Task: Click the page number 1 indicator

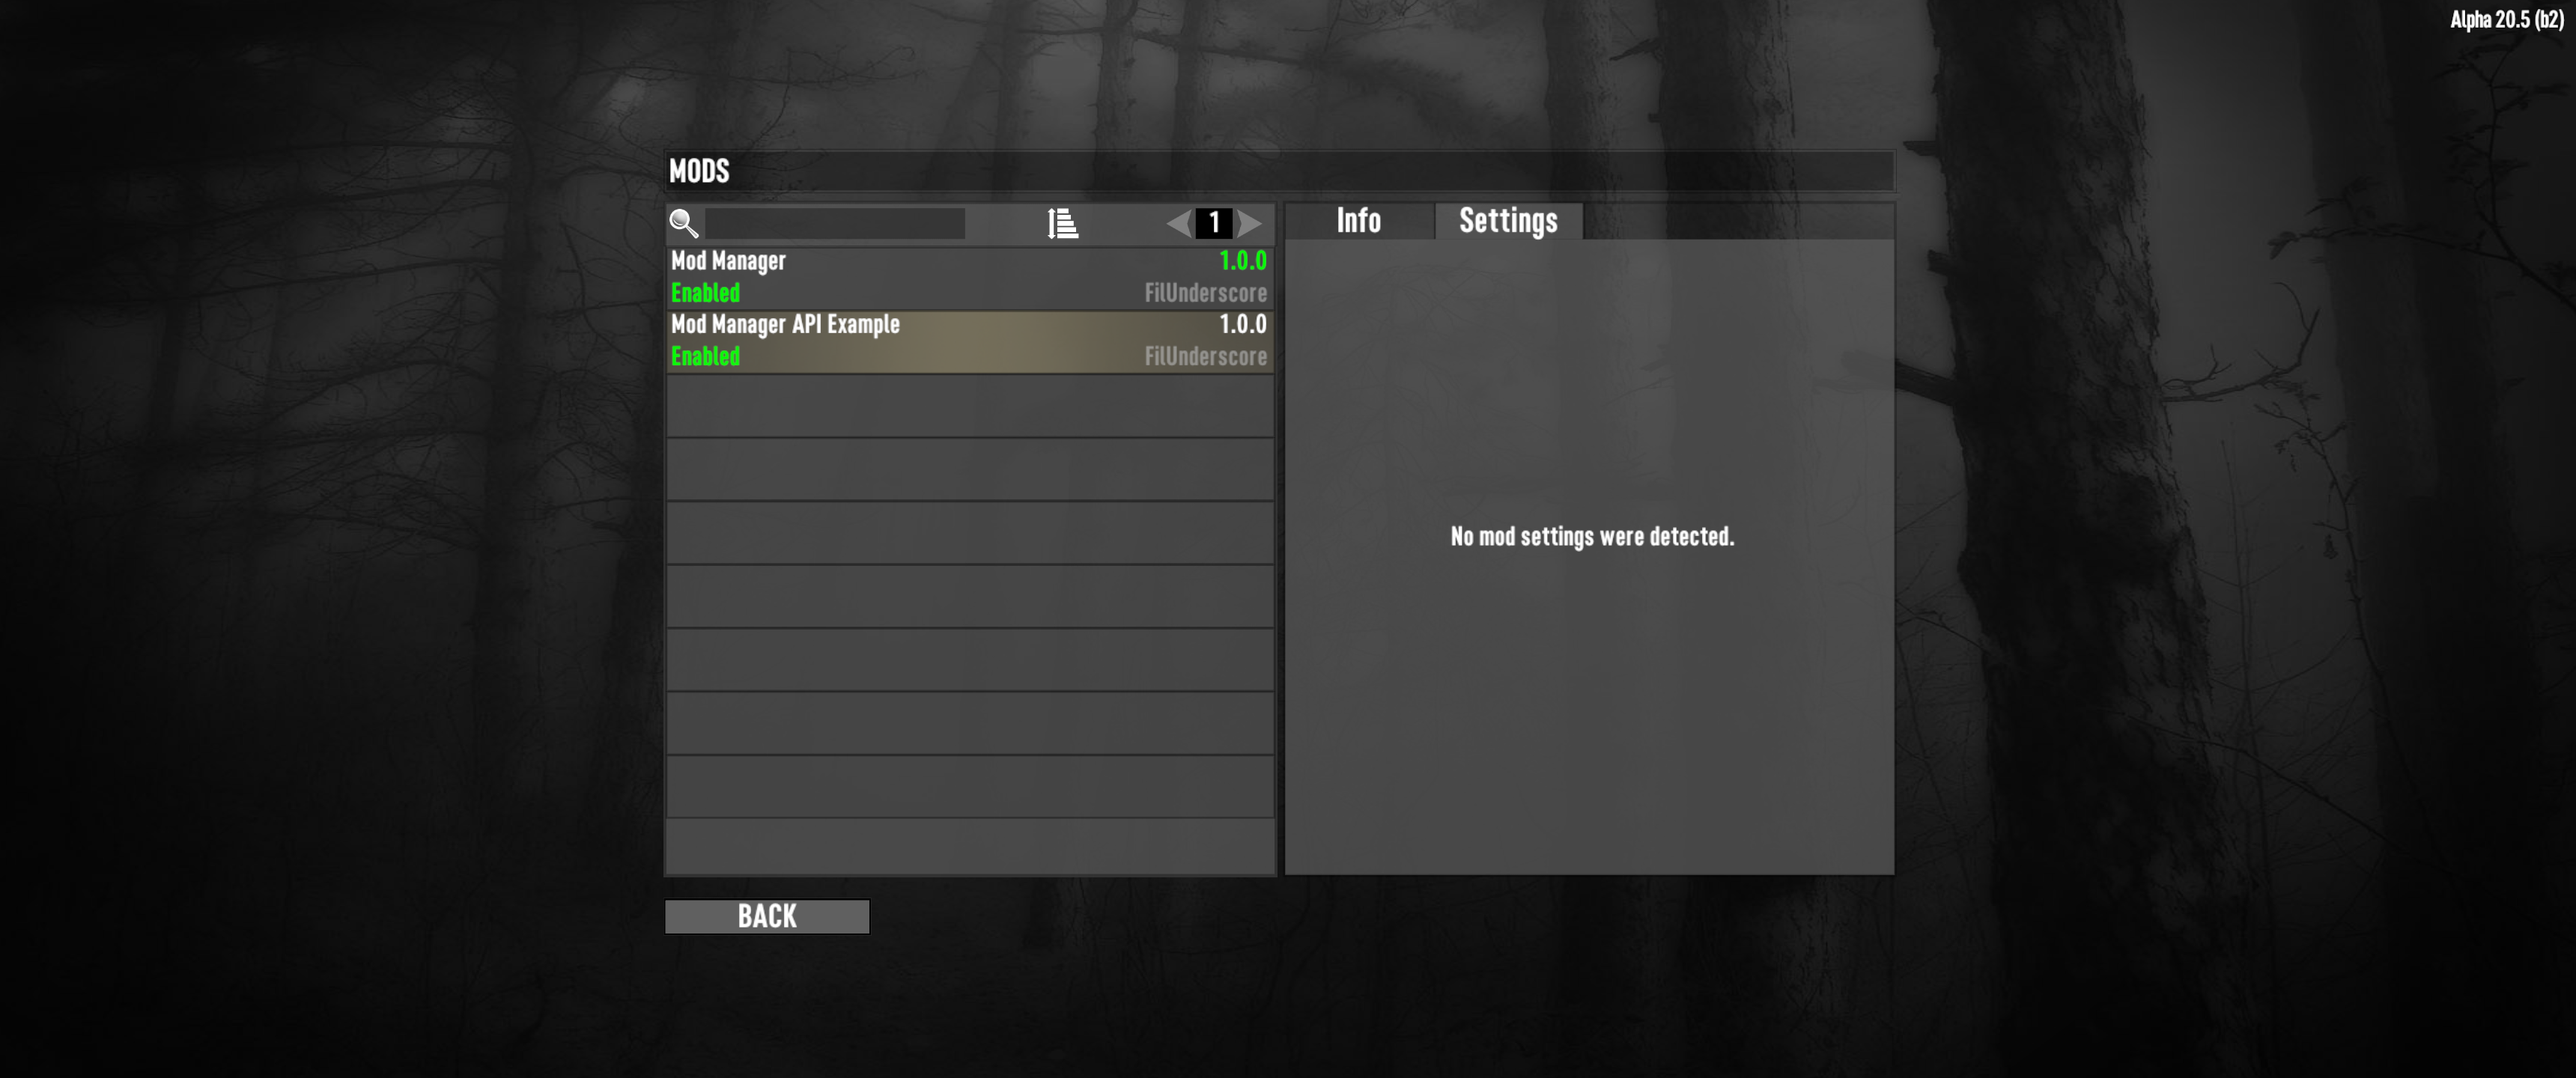Action: pos(1214,223)
